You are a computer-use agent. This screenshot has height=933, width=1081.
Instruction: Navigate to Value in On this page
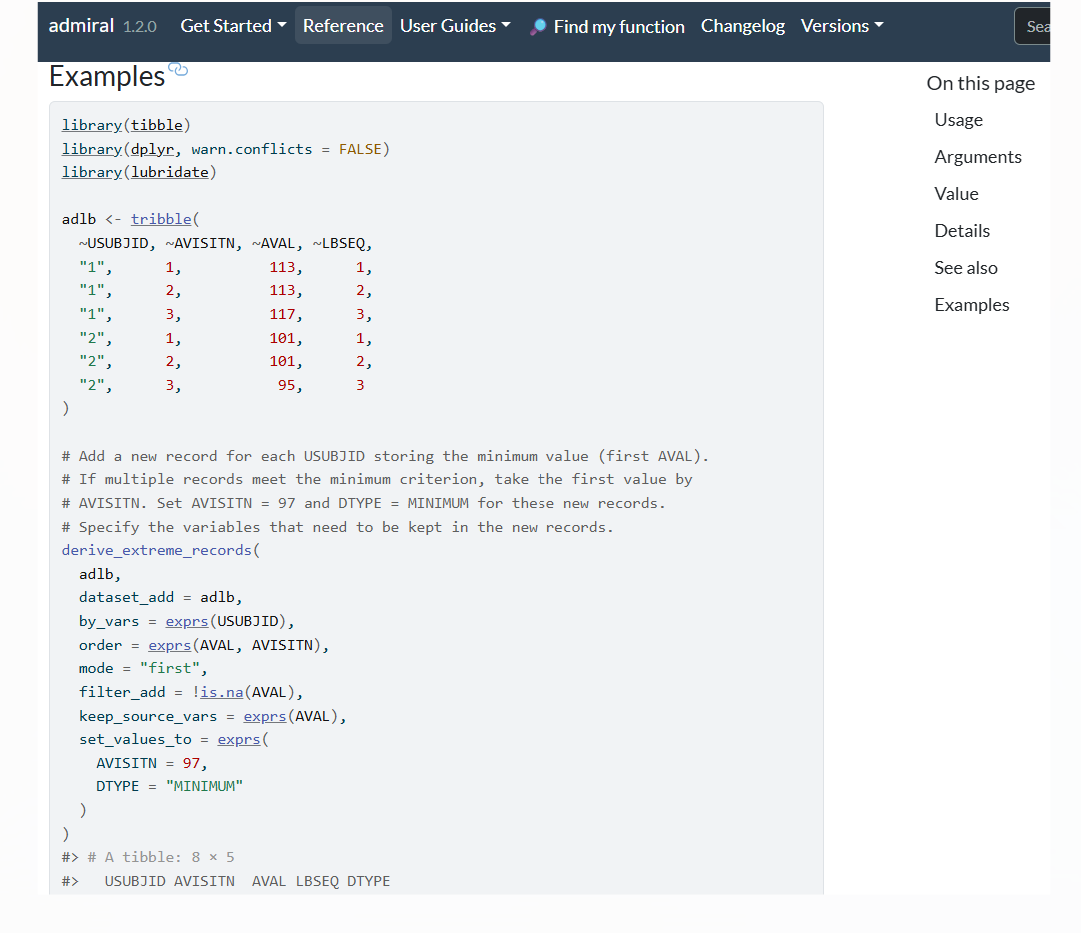(956, 194)
